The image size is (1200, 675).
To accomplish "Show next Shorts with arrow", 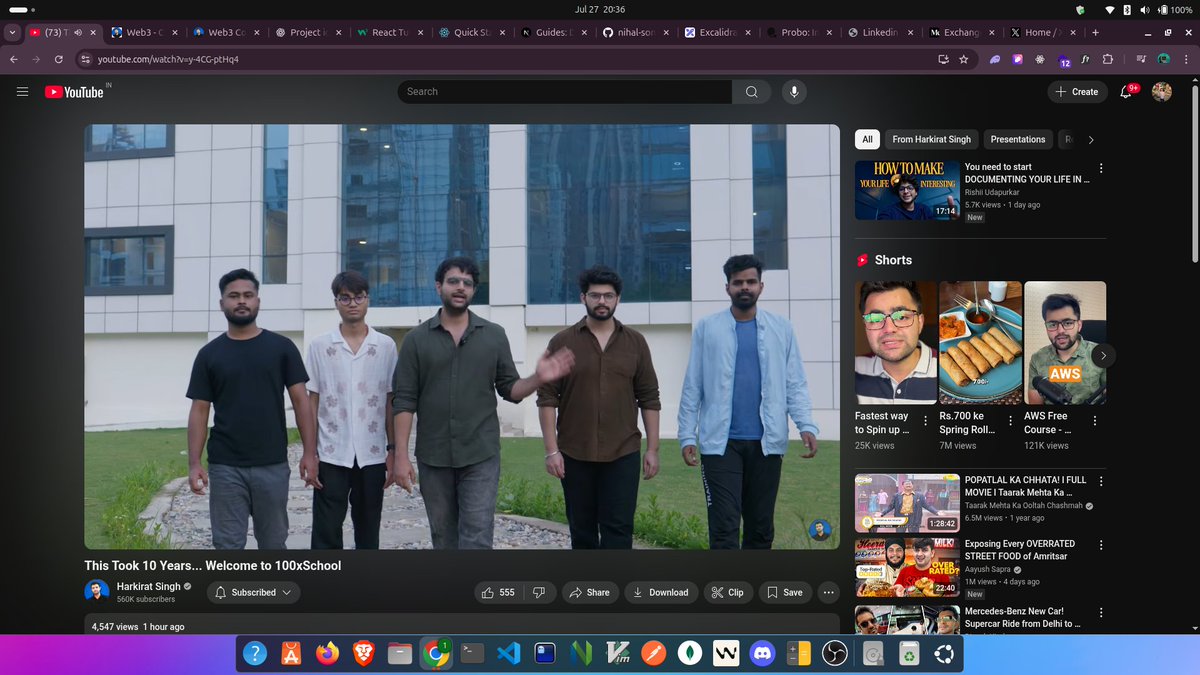I will [x=1103, y=355].
